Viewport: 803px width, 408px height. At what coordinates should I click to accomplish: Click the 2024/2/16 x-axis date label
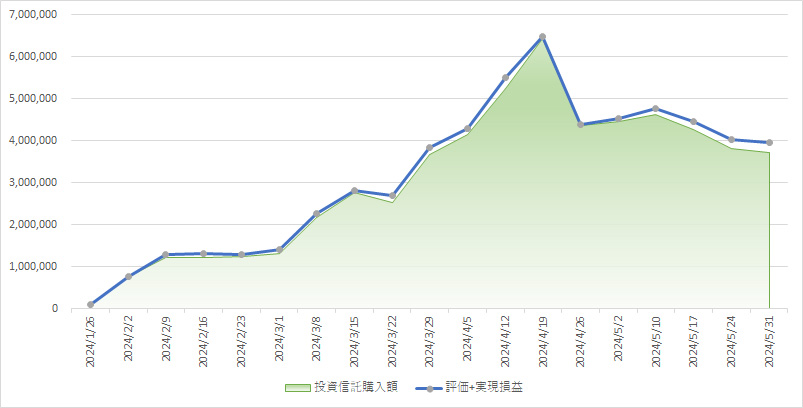click(x=203, y=341)
